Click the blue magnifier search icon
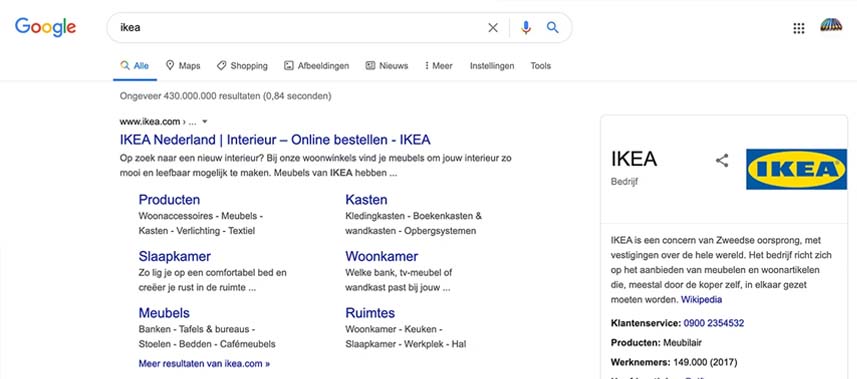Viewport: 857px width, 379px height. point(553,27)
